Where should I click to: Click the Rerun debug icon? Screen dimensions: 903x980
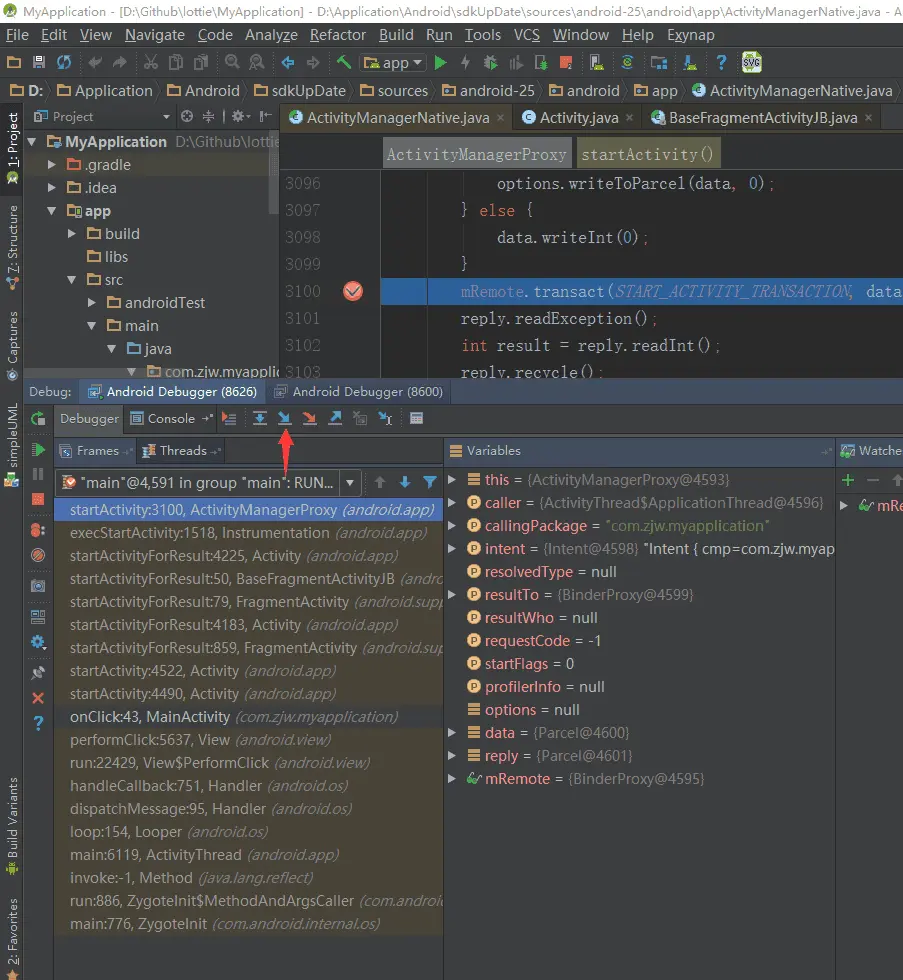coord(38,419)
